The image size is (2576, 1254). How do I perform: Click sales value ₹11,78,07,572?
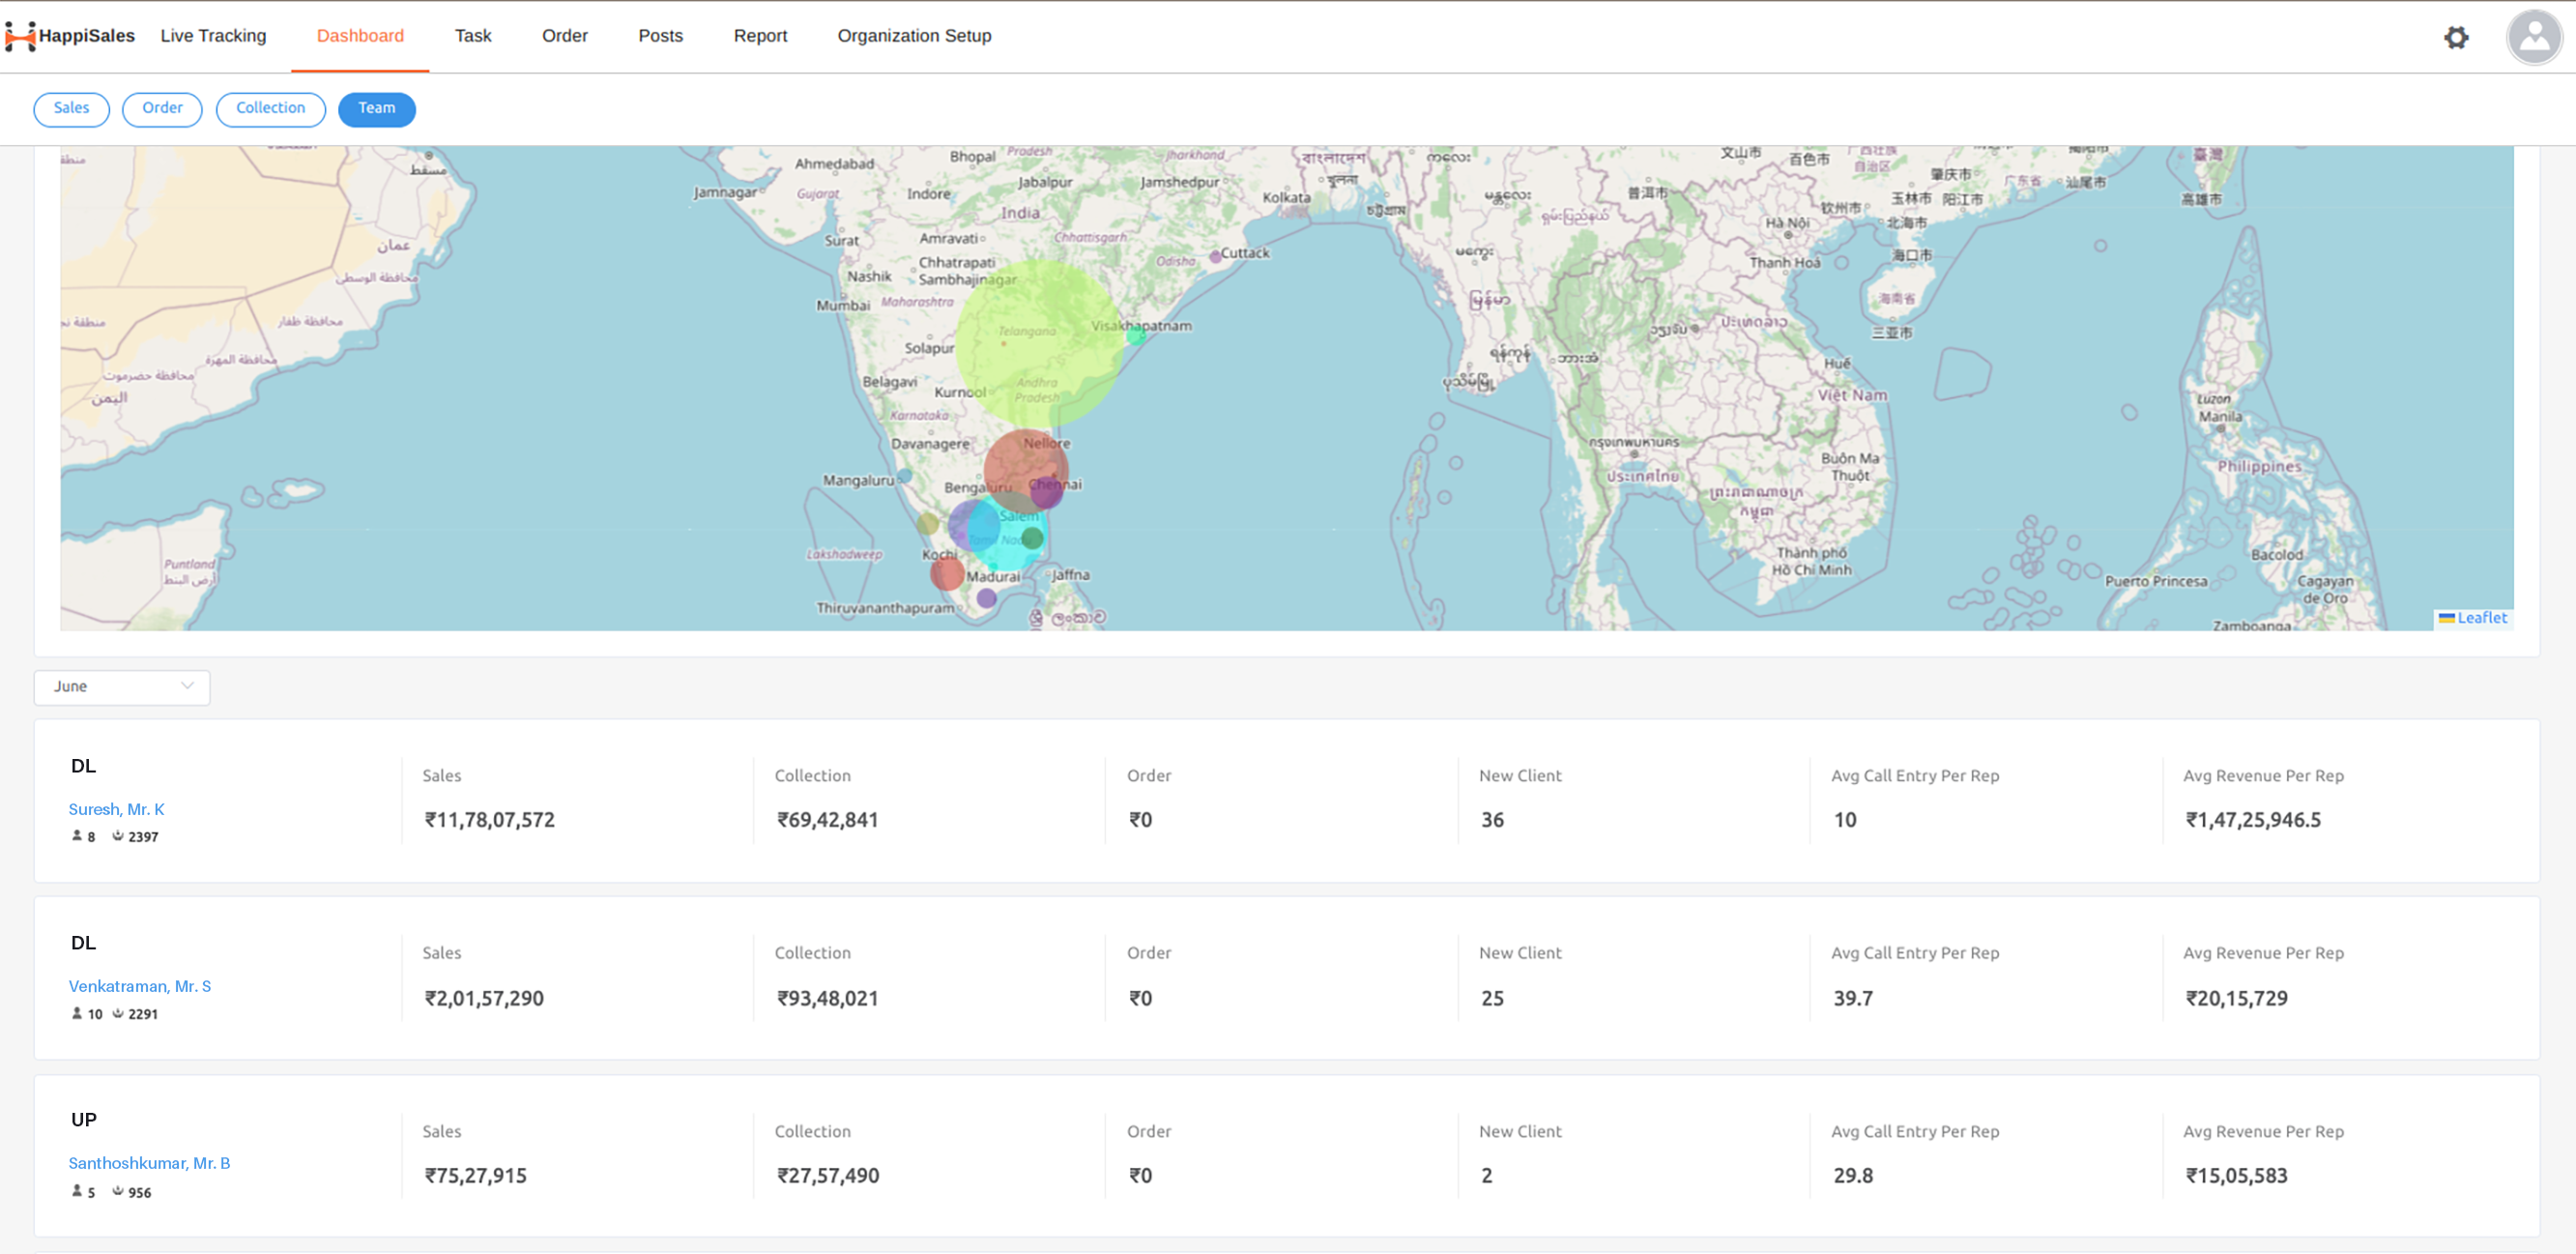click(489, 820)
